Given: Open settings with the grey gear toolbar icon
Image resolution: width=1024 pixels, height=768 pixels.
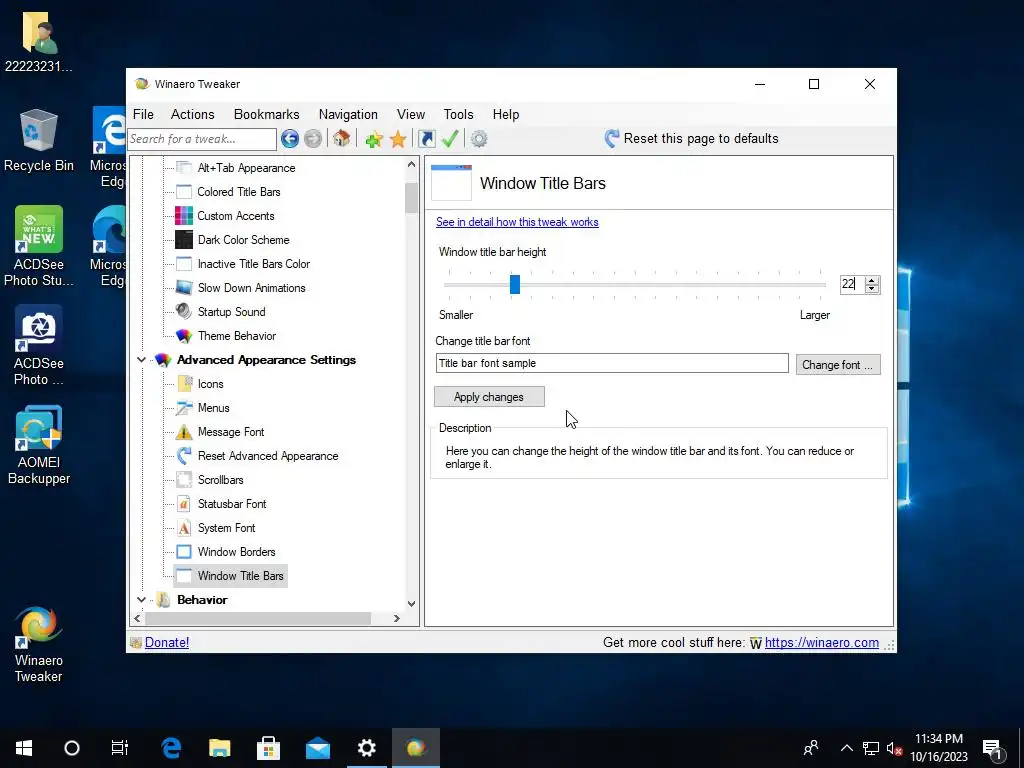Looking at the screenshot, I should click(x=479, y=138).
